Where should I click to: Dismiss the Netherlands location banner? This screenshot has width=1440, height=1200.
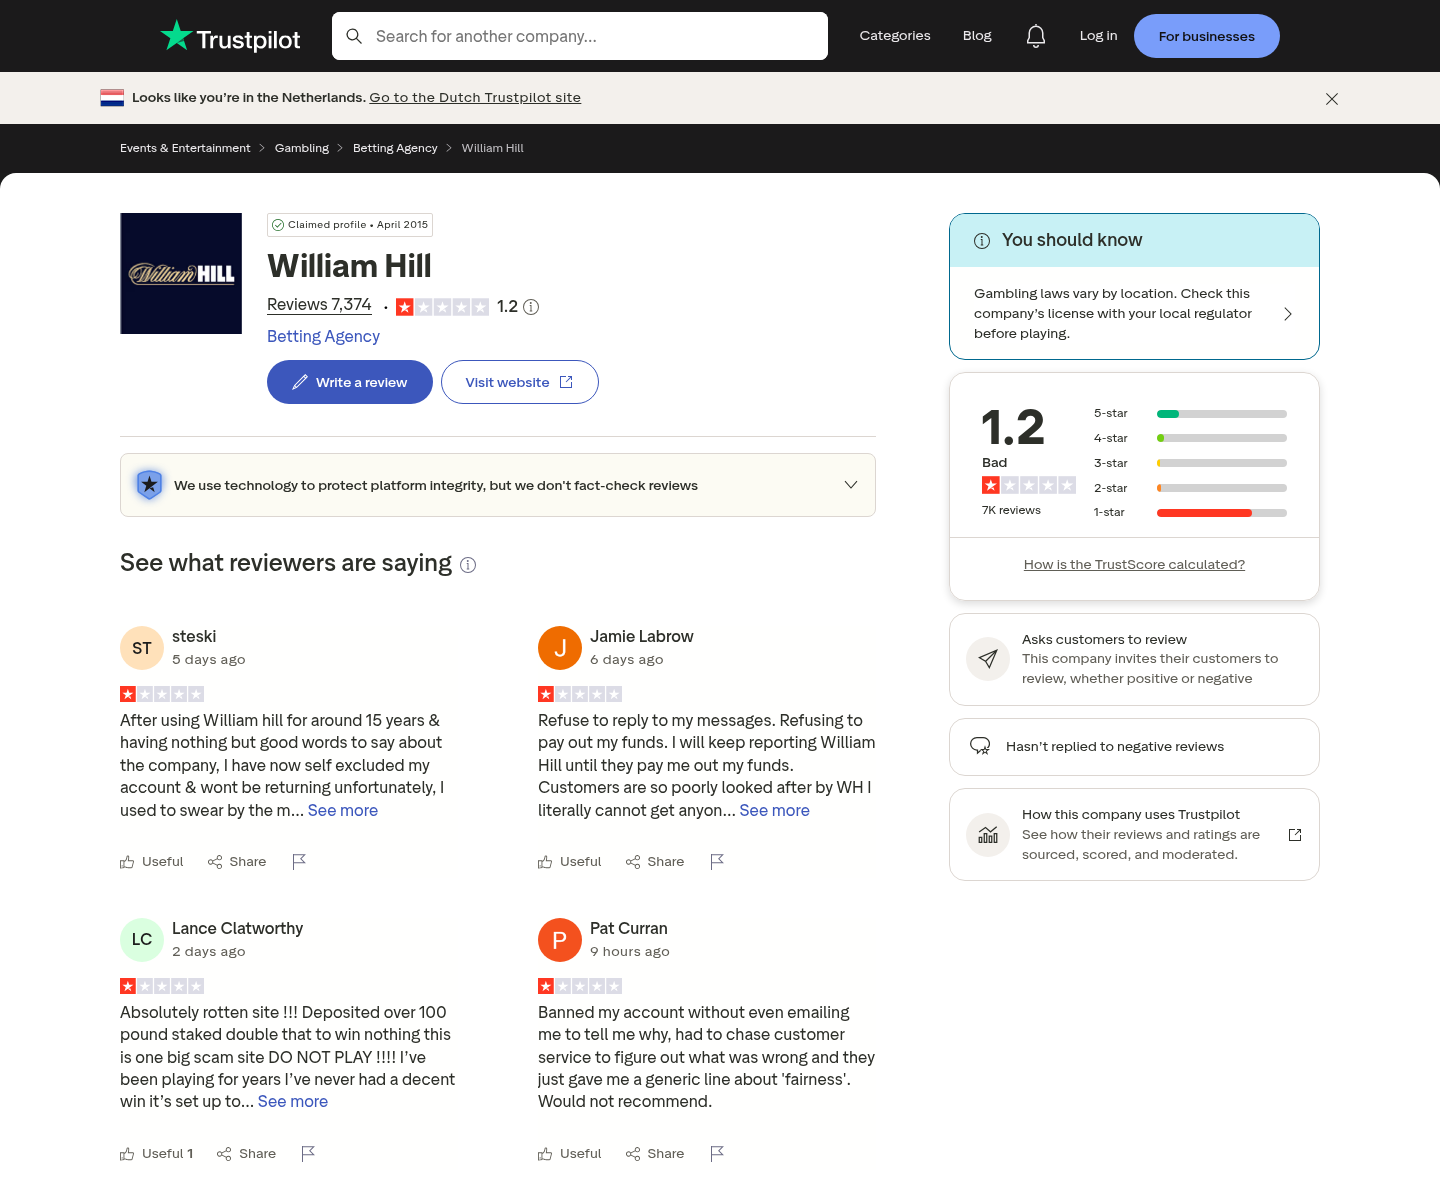tap(1332, 99)
